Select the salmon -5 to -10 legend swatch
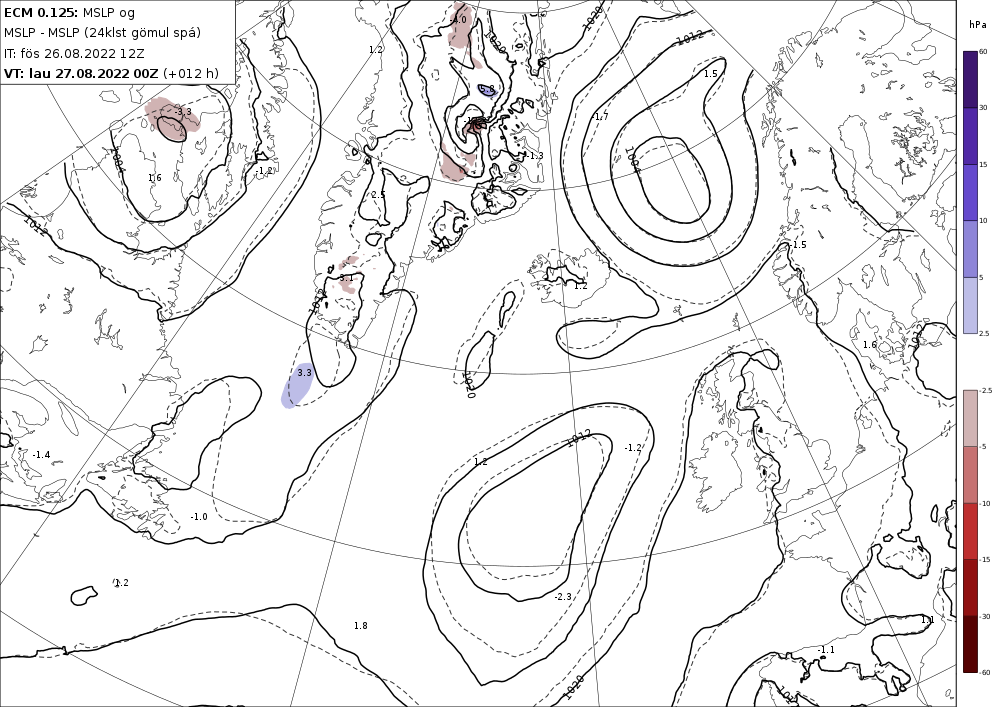This screenshot has height=707, width=1000. 970,474
